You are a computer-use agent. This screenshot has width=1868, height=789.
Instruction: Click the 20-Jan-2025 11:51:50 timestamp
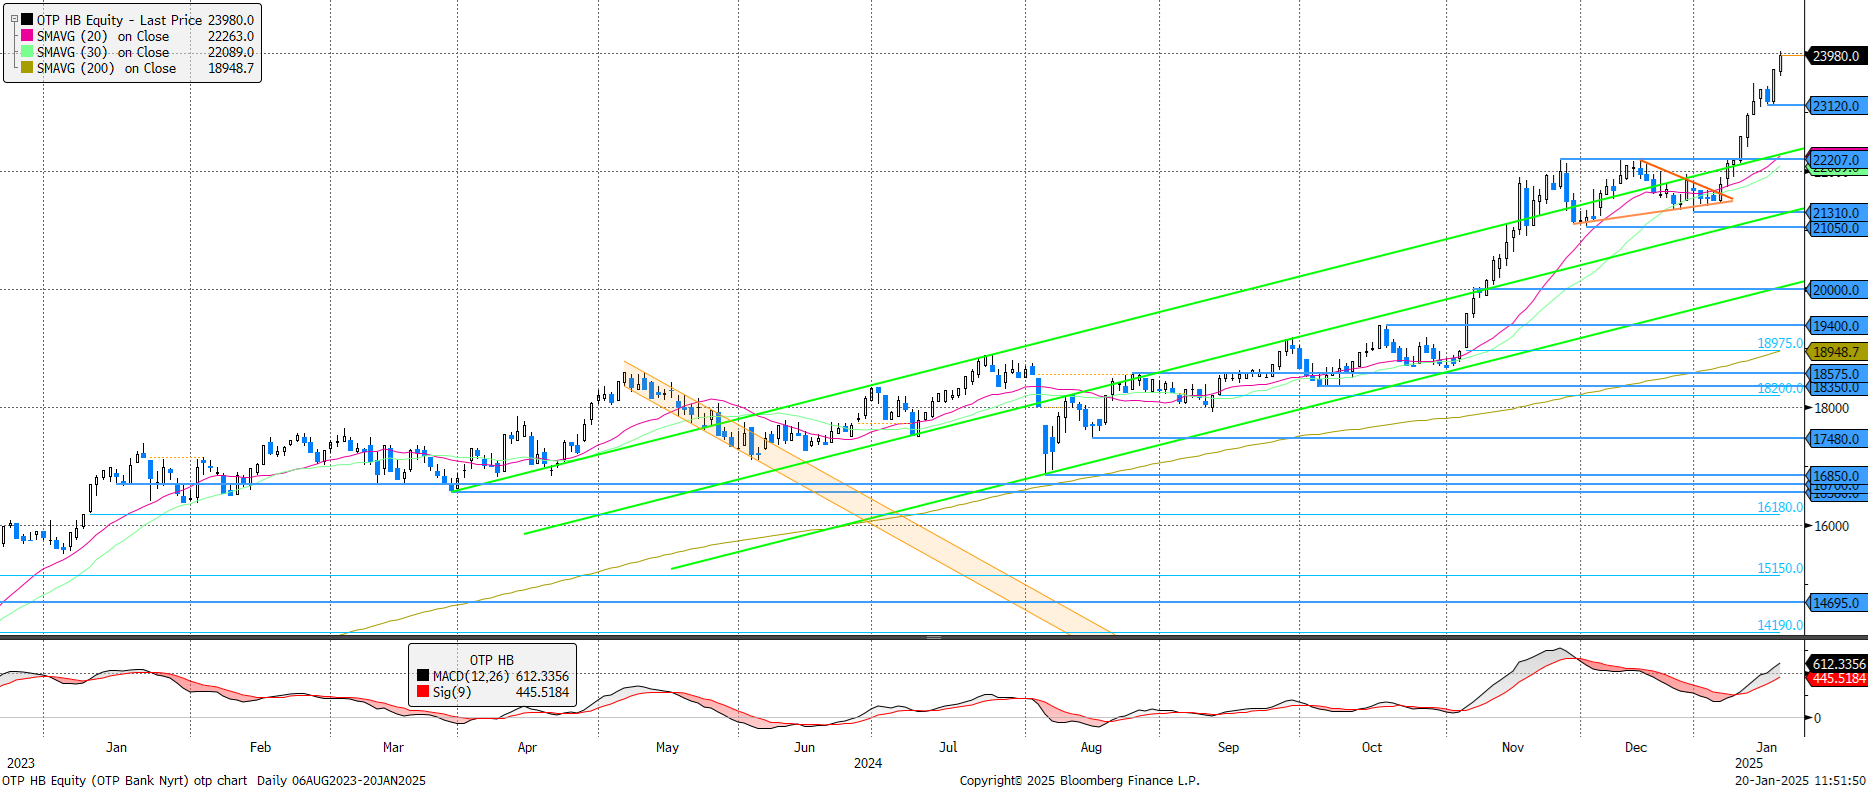1800,780
